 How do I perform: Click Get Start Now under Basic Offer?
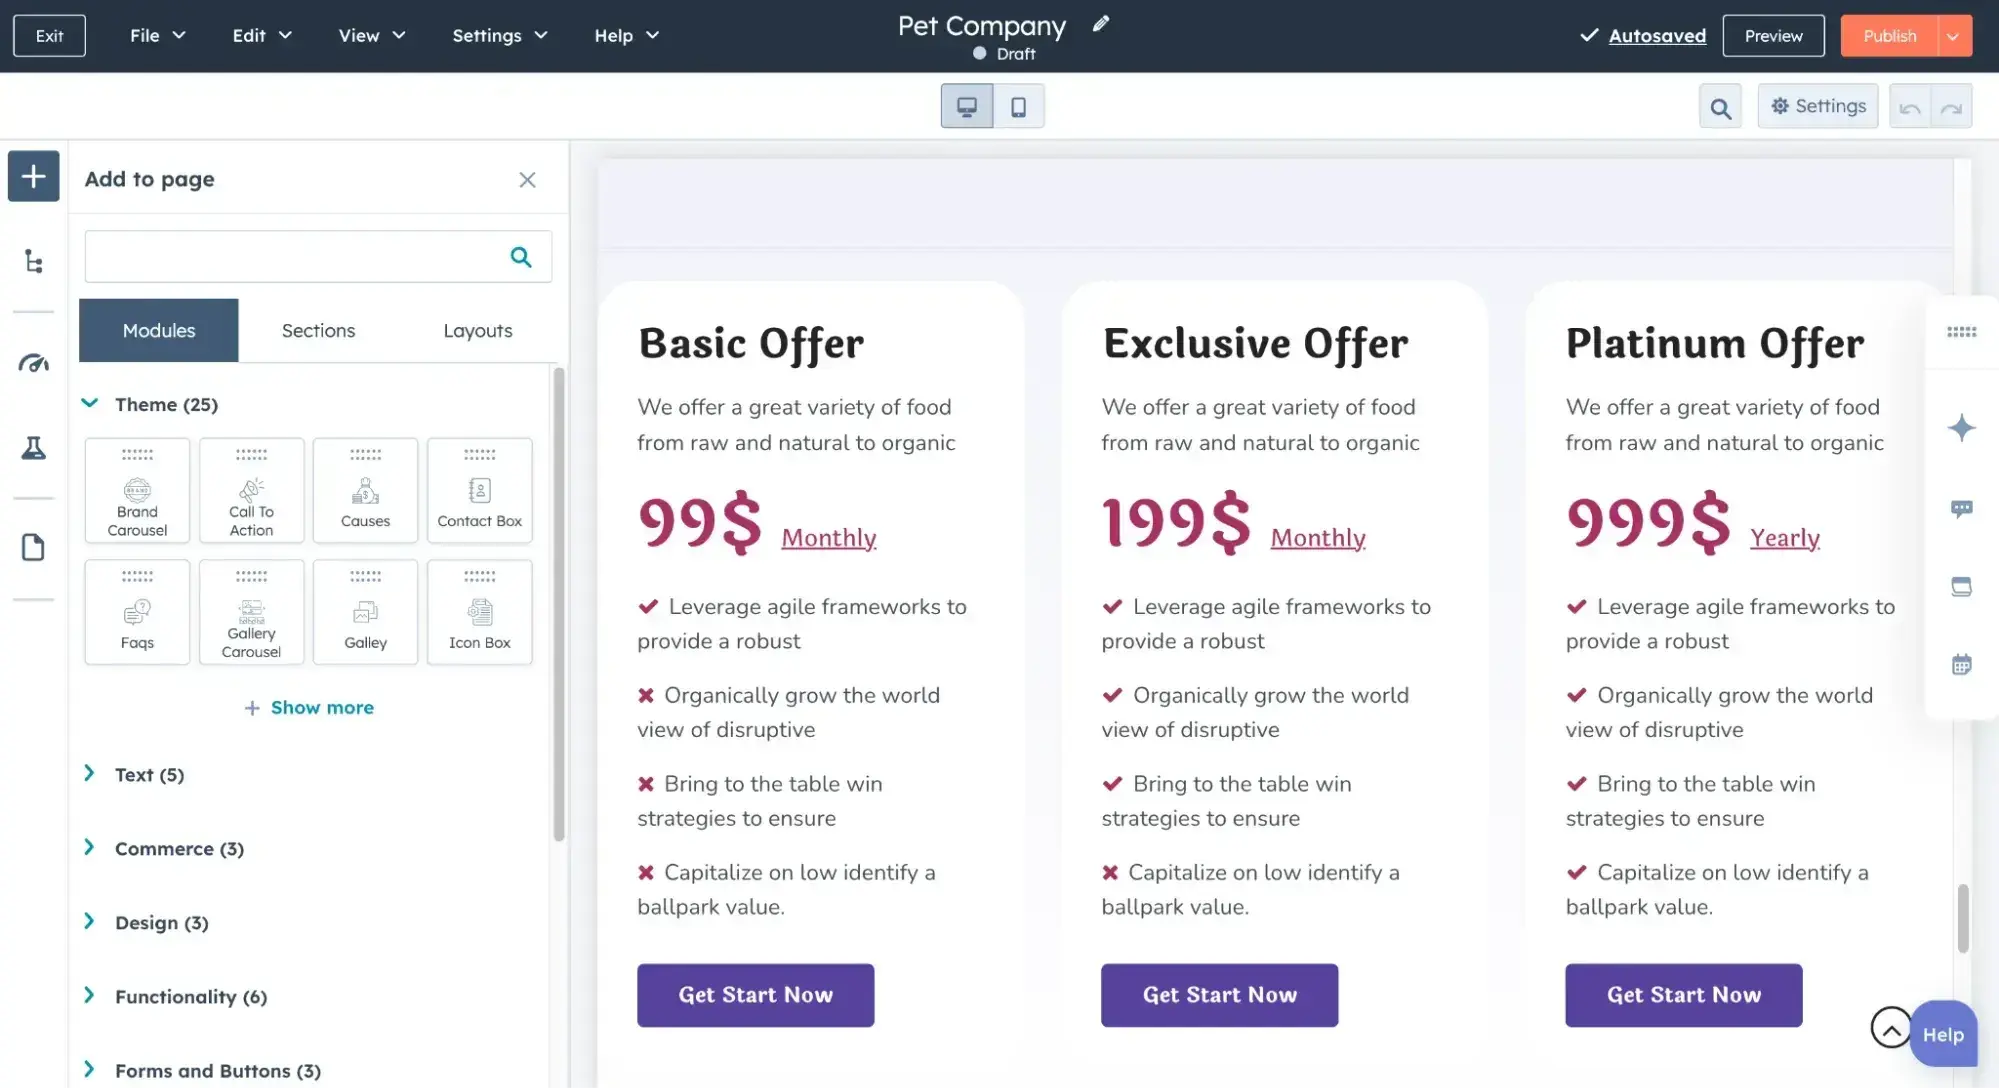coord(755,995)
